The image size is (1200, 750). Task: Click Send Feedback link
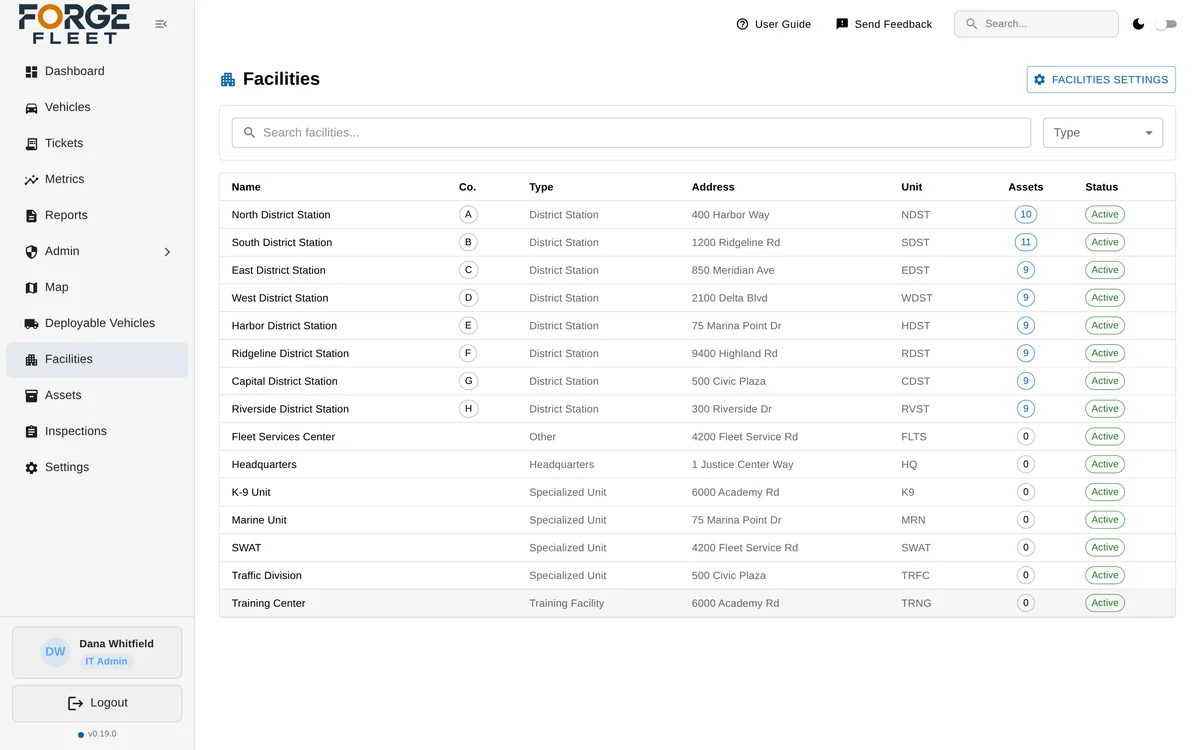(883, 24)
